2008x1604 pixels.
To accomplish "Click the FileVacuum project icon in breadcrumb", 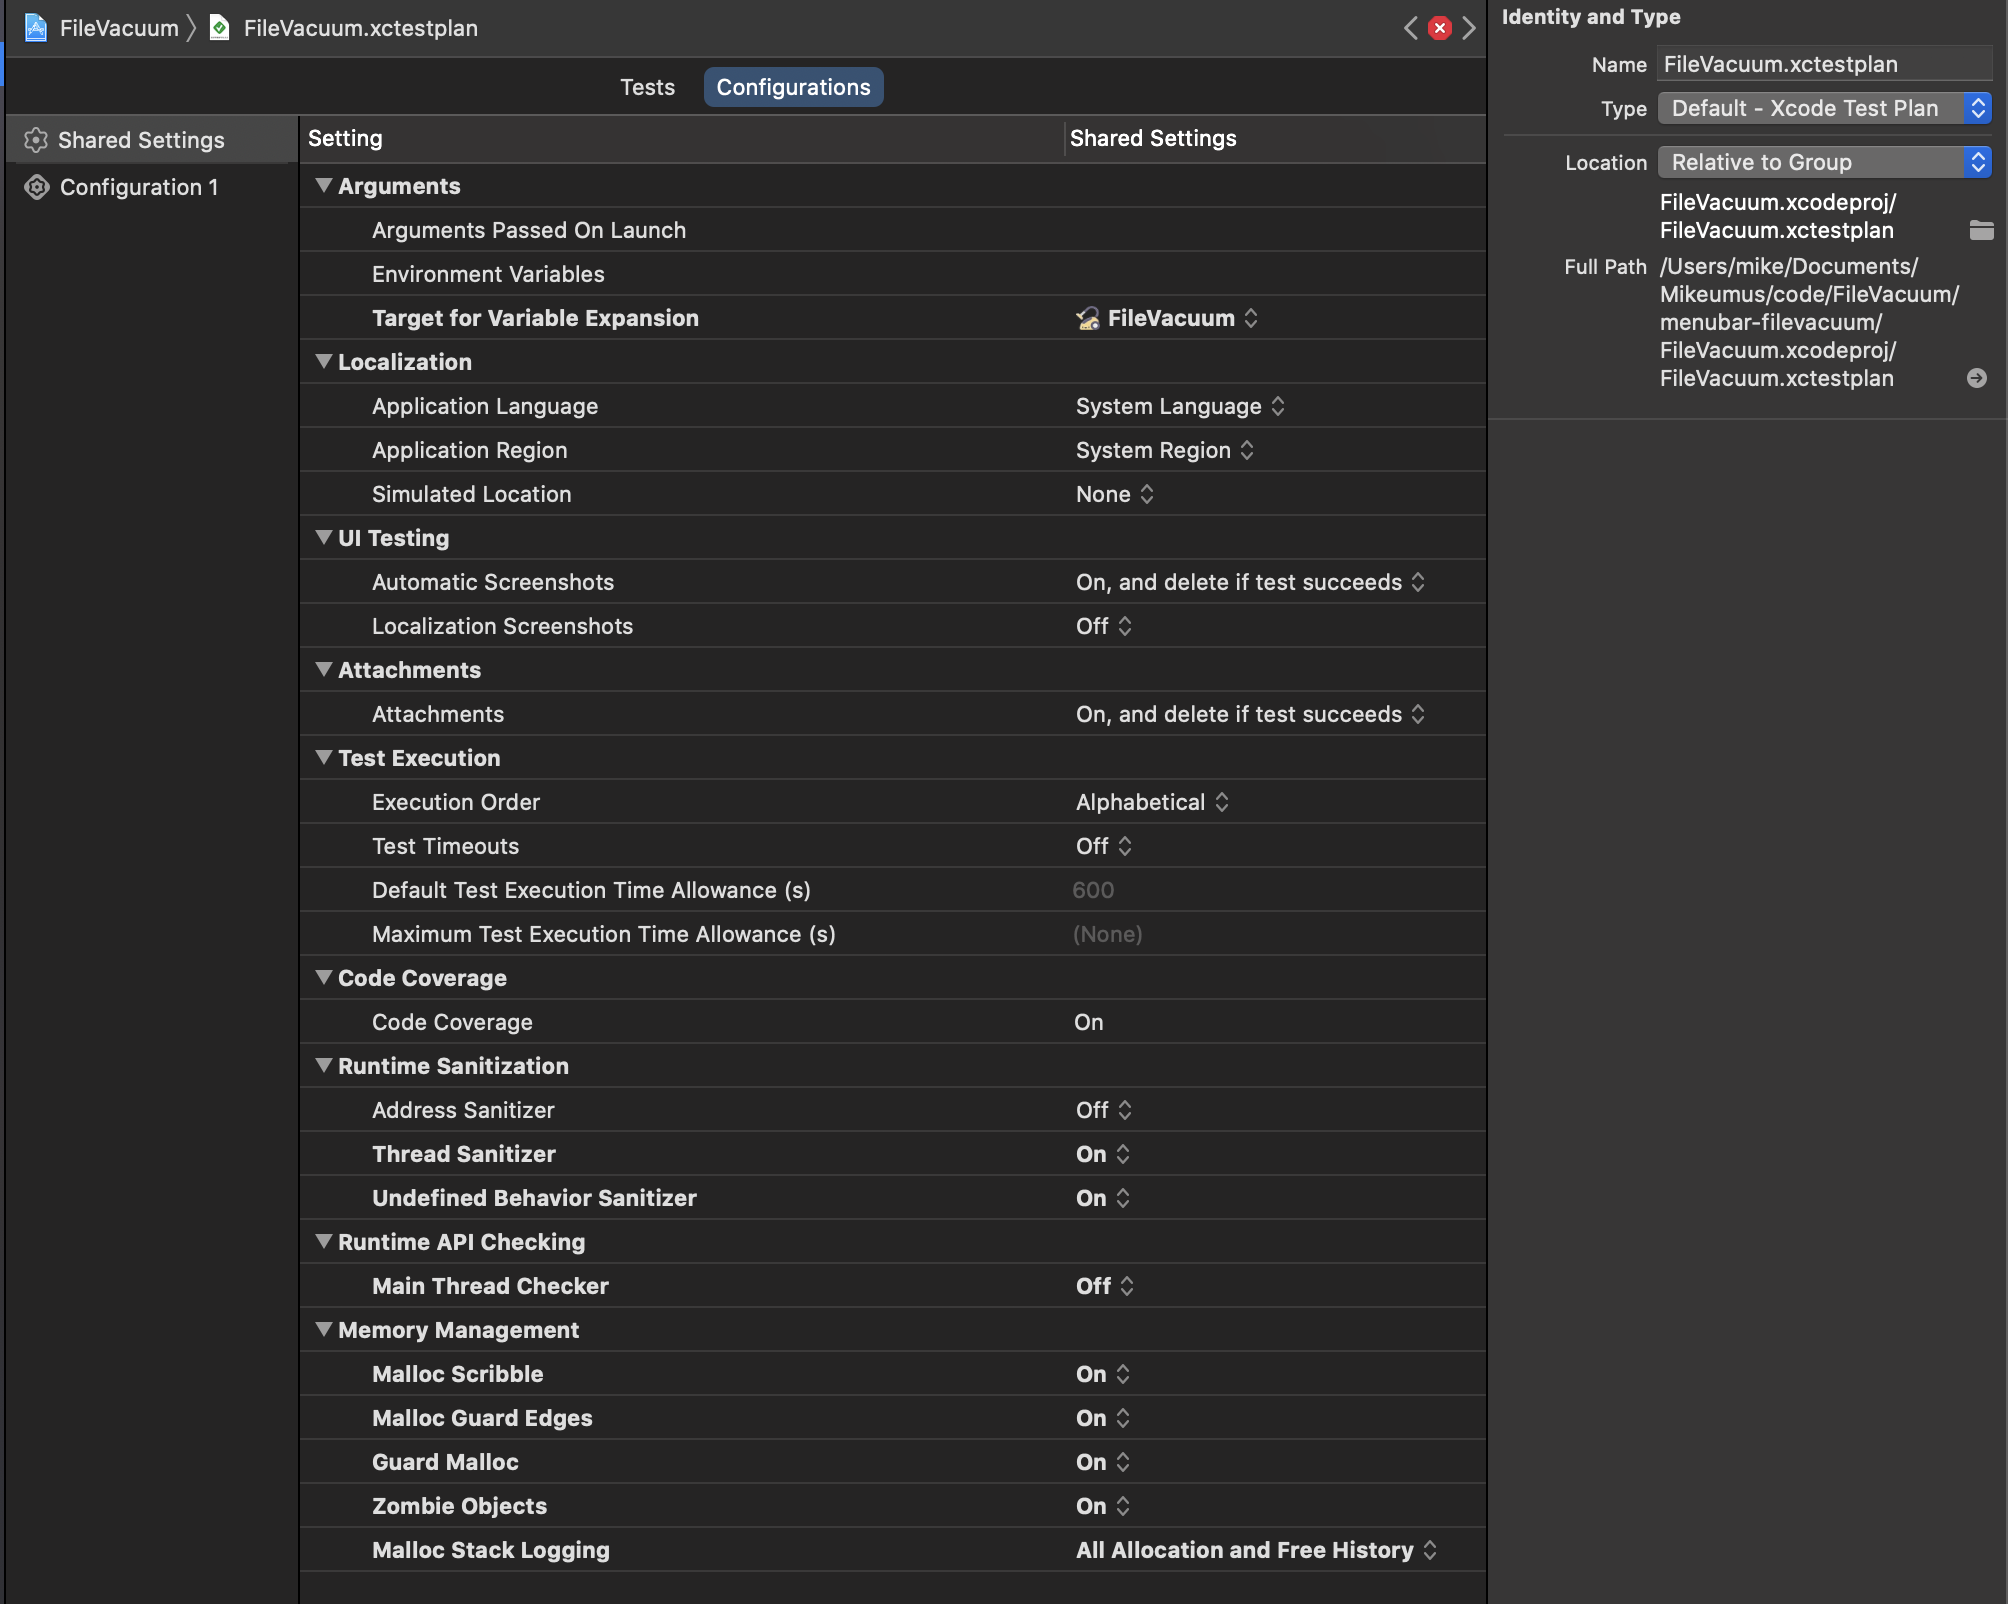I will 36,28.
